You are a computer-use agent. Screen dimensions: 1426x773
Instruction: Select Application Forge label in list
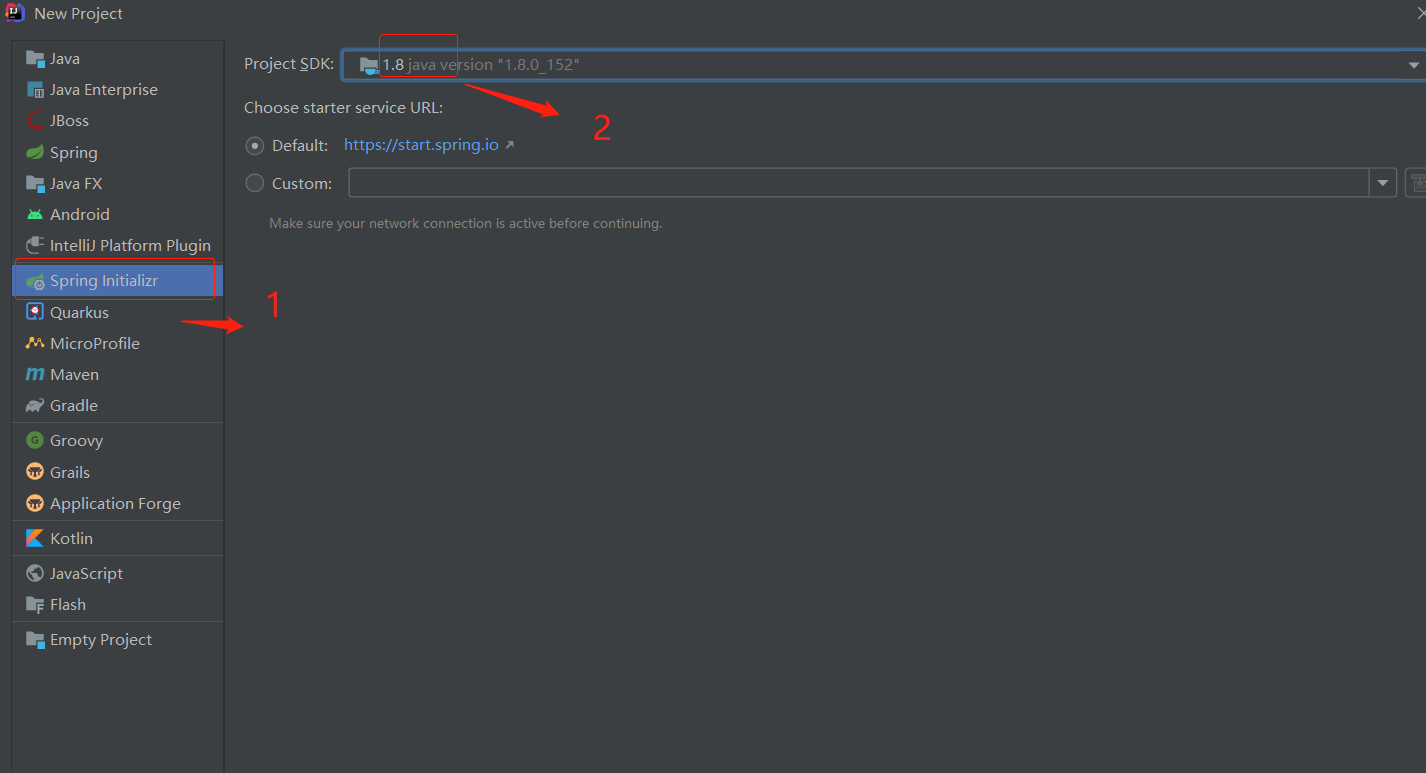tap(116, 504)
